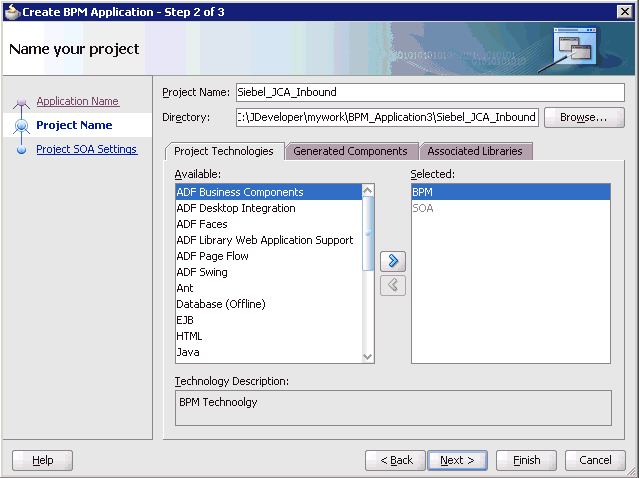Image resolution: width=639 pixels, height=478 pixels.
Task: Choose ADF Faces from Available list
Action: point(269,224)
